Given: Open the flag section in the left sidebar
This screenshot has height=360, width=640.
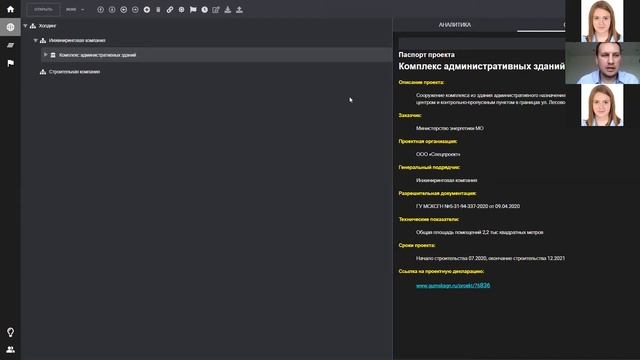Looking at the screenshot, I should click(11, 63).
